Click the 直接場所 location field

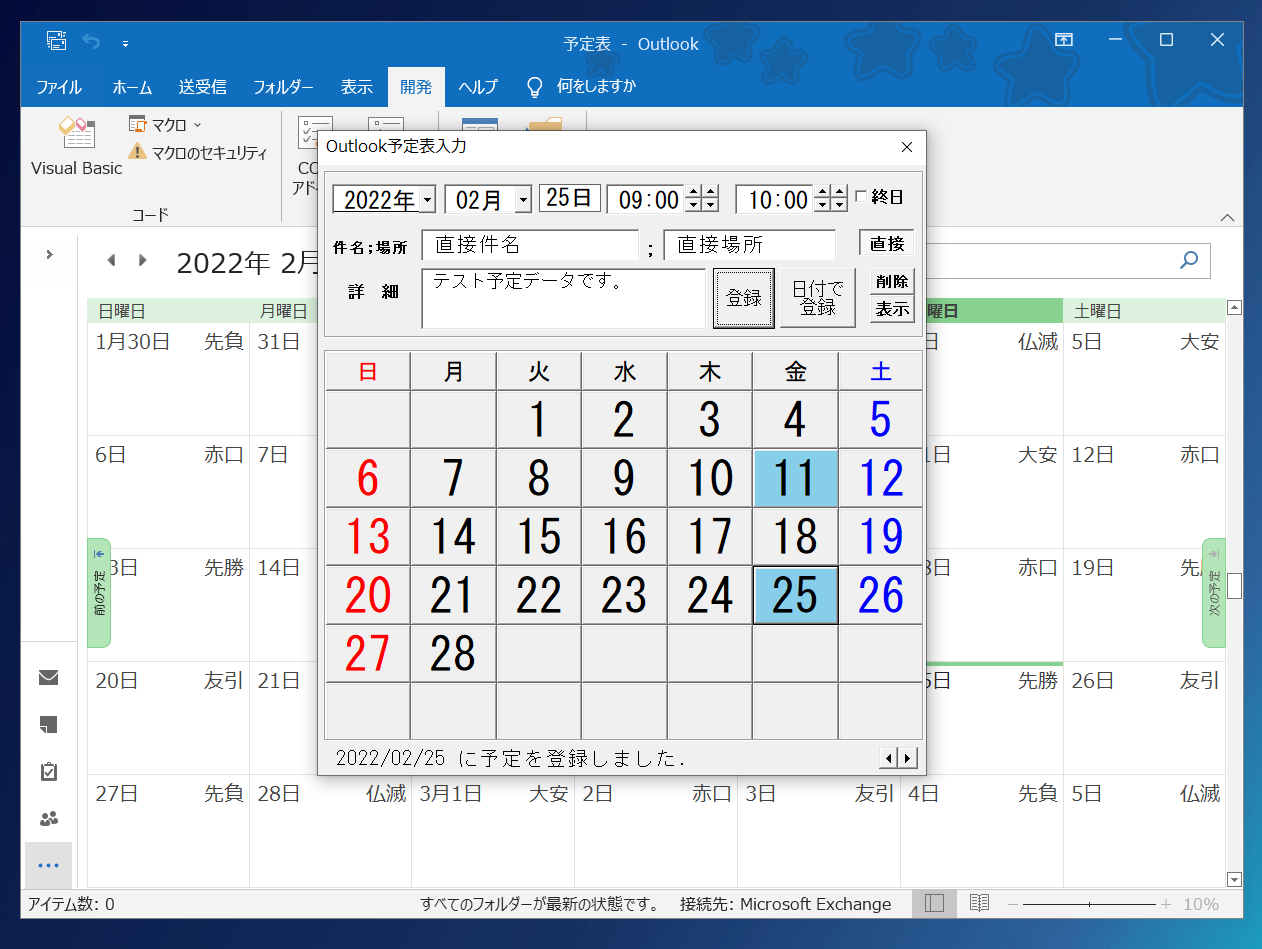point(750,245)
